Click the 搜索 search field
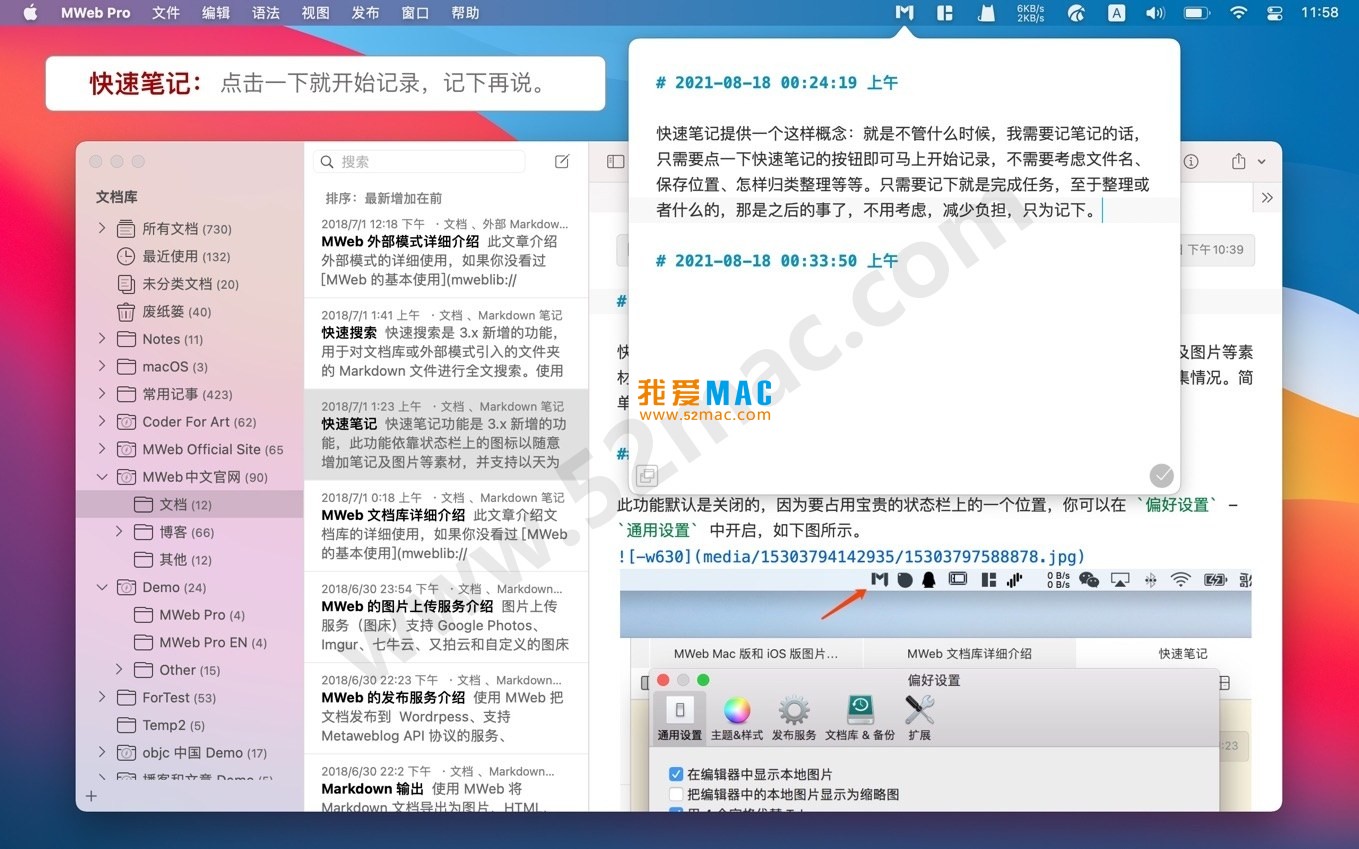 coord(419,161)
